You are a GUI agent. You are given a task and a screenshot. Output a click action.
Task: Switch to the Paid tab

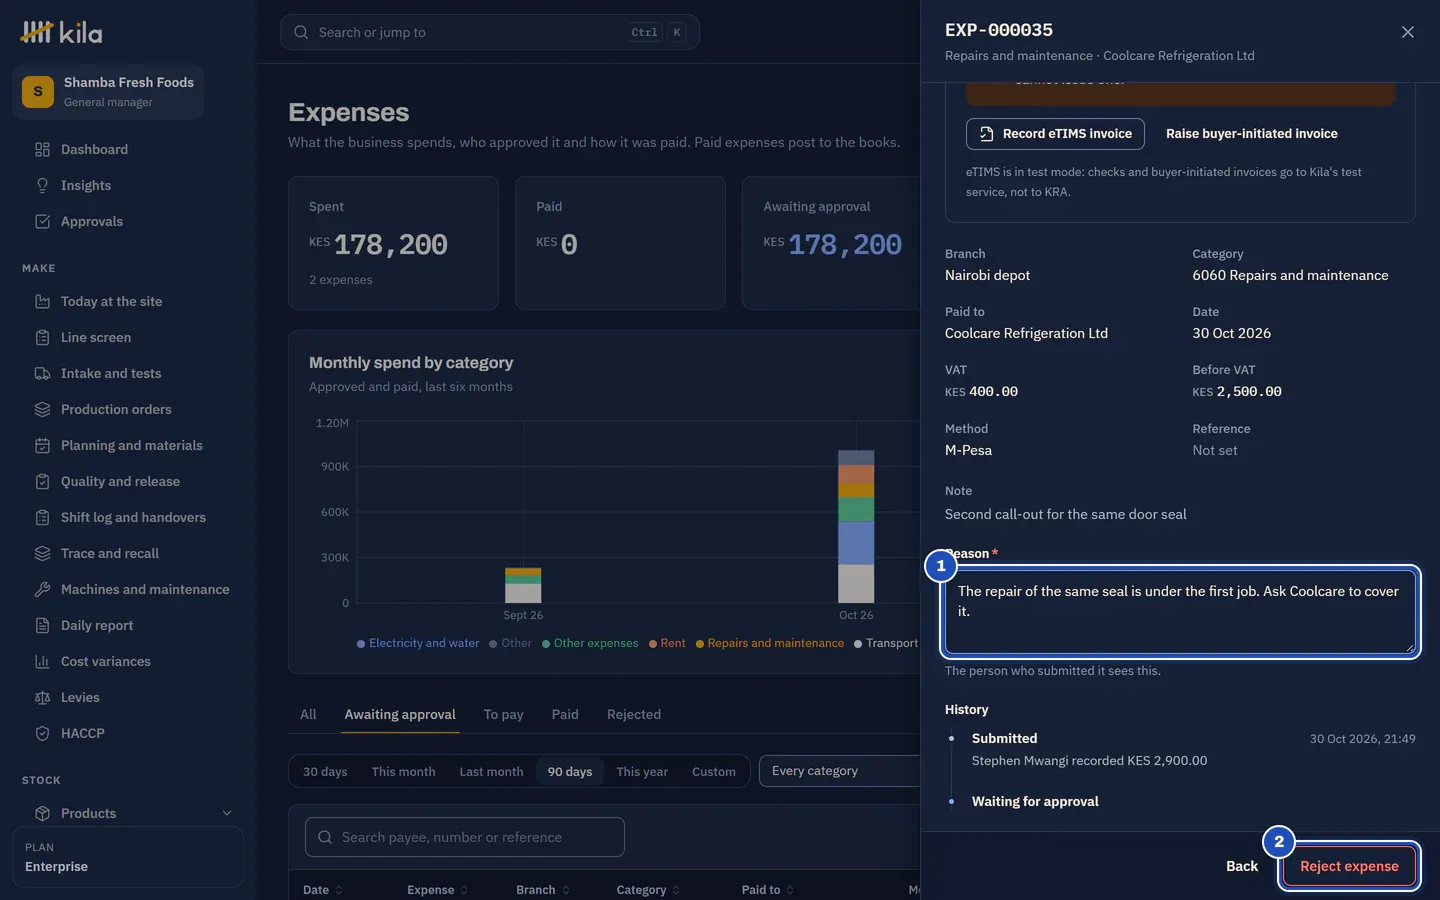click(565, 715)
